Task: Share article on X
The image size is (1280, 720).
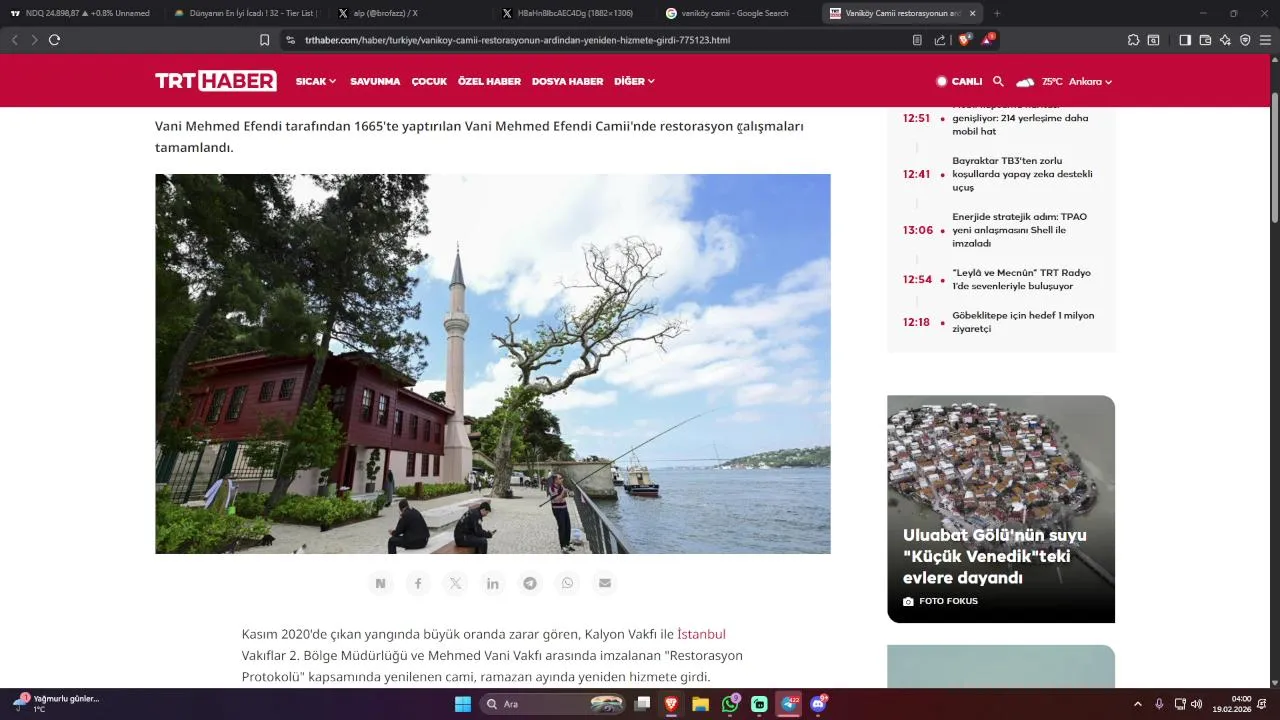Action: (455, 583)
